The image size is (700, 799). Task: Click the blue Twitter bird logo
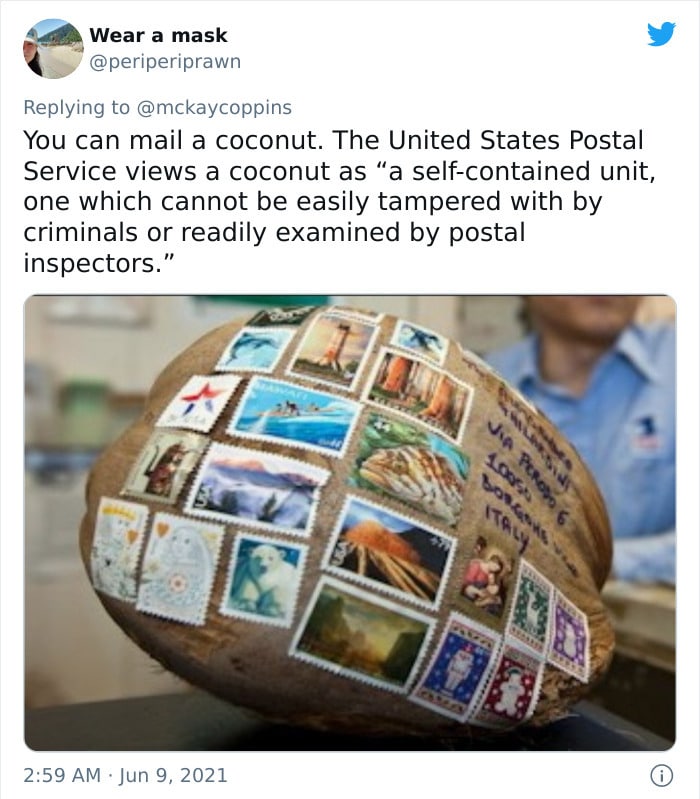[x=661, y=34]
